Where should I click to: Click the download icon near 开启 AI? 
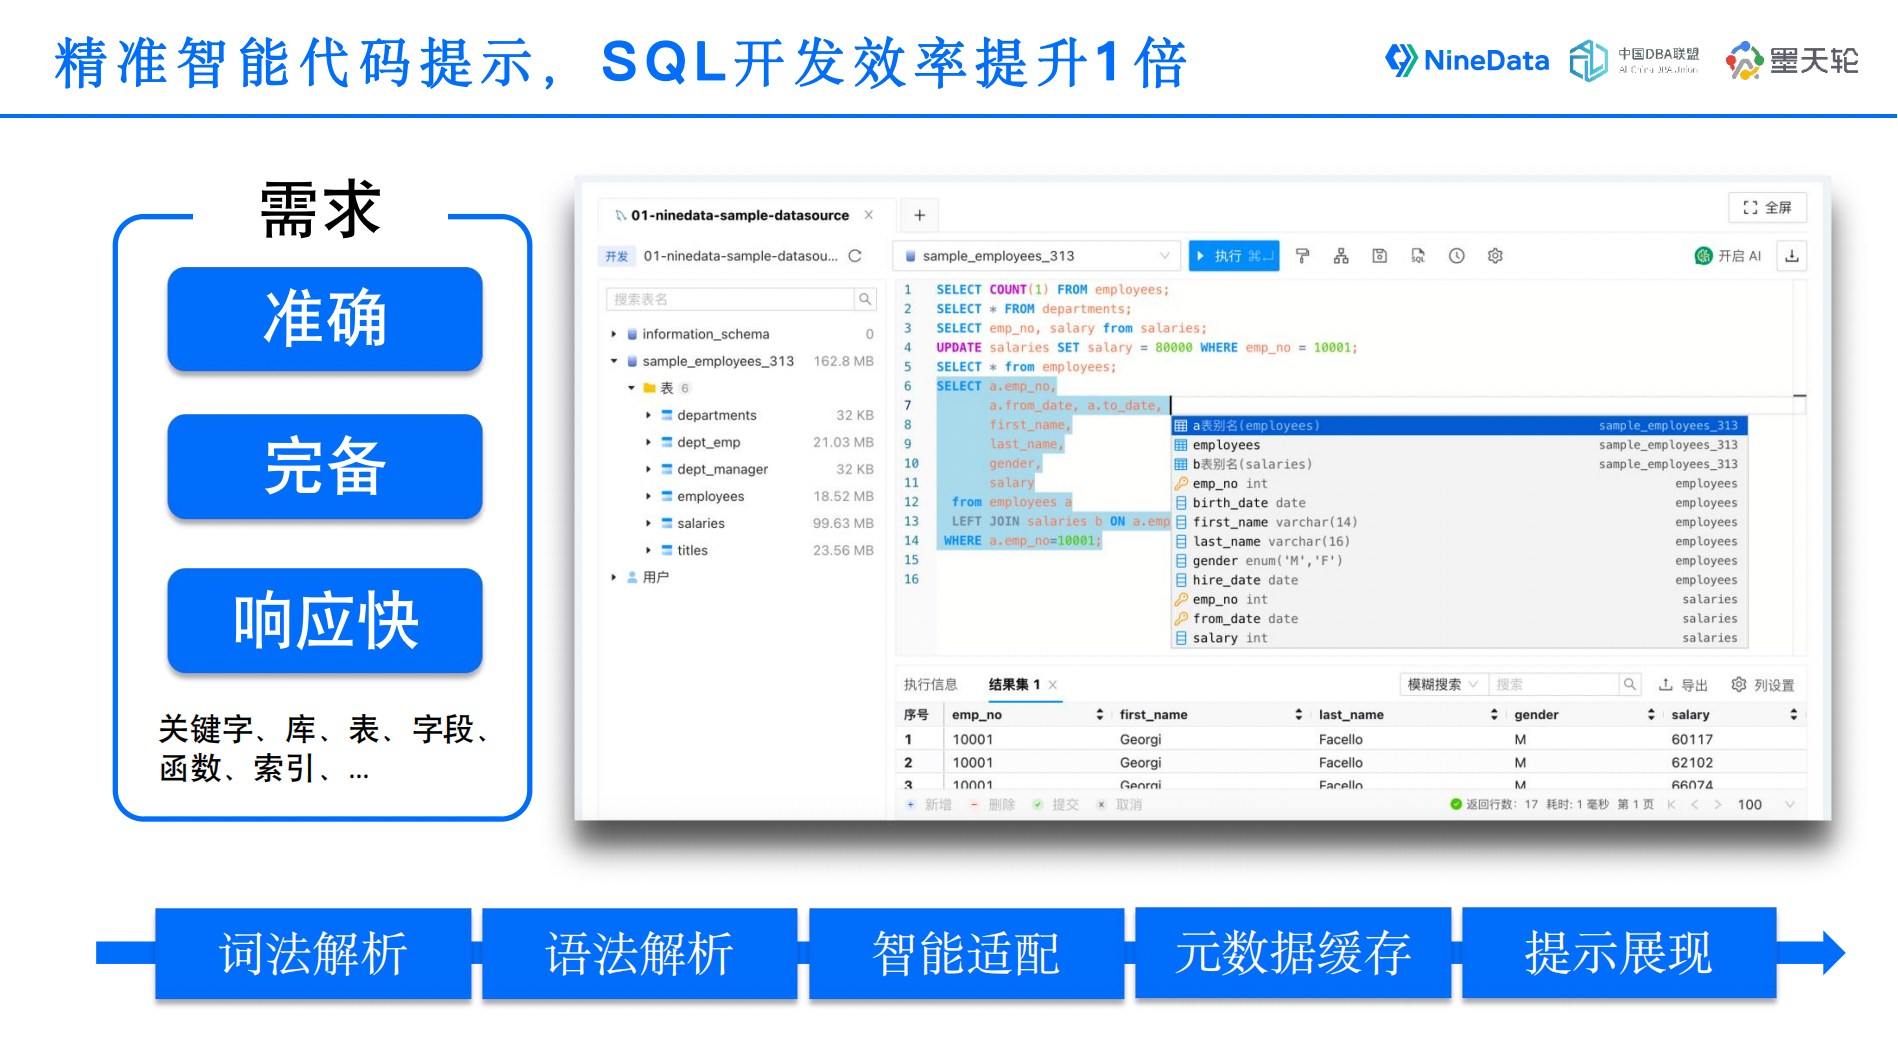1790,256
